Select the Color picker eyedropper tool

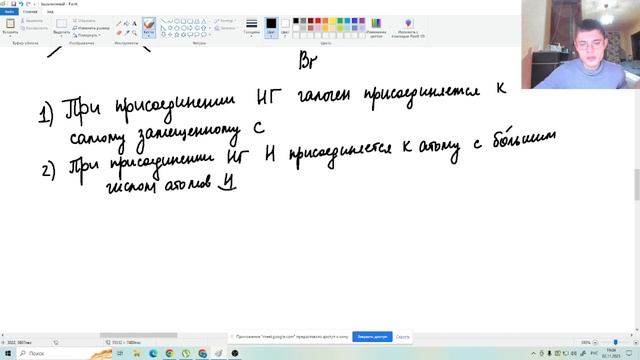click(127, 33)
